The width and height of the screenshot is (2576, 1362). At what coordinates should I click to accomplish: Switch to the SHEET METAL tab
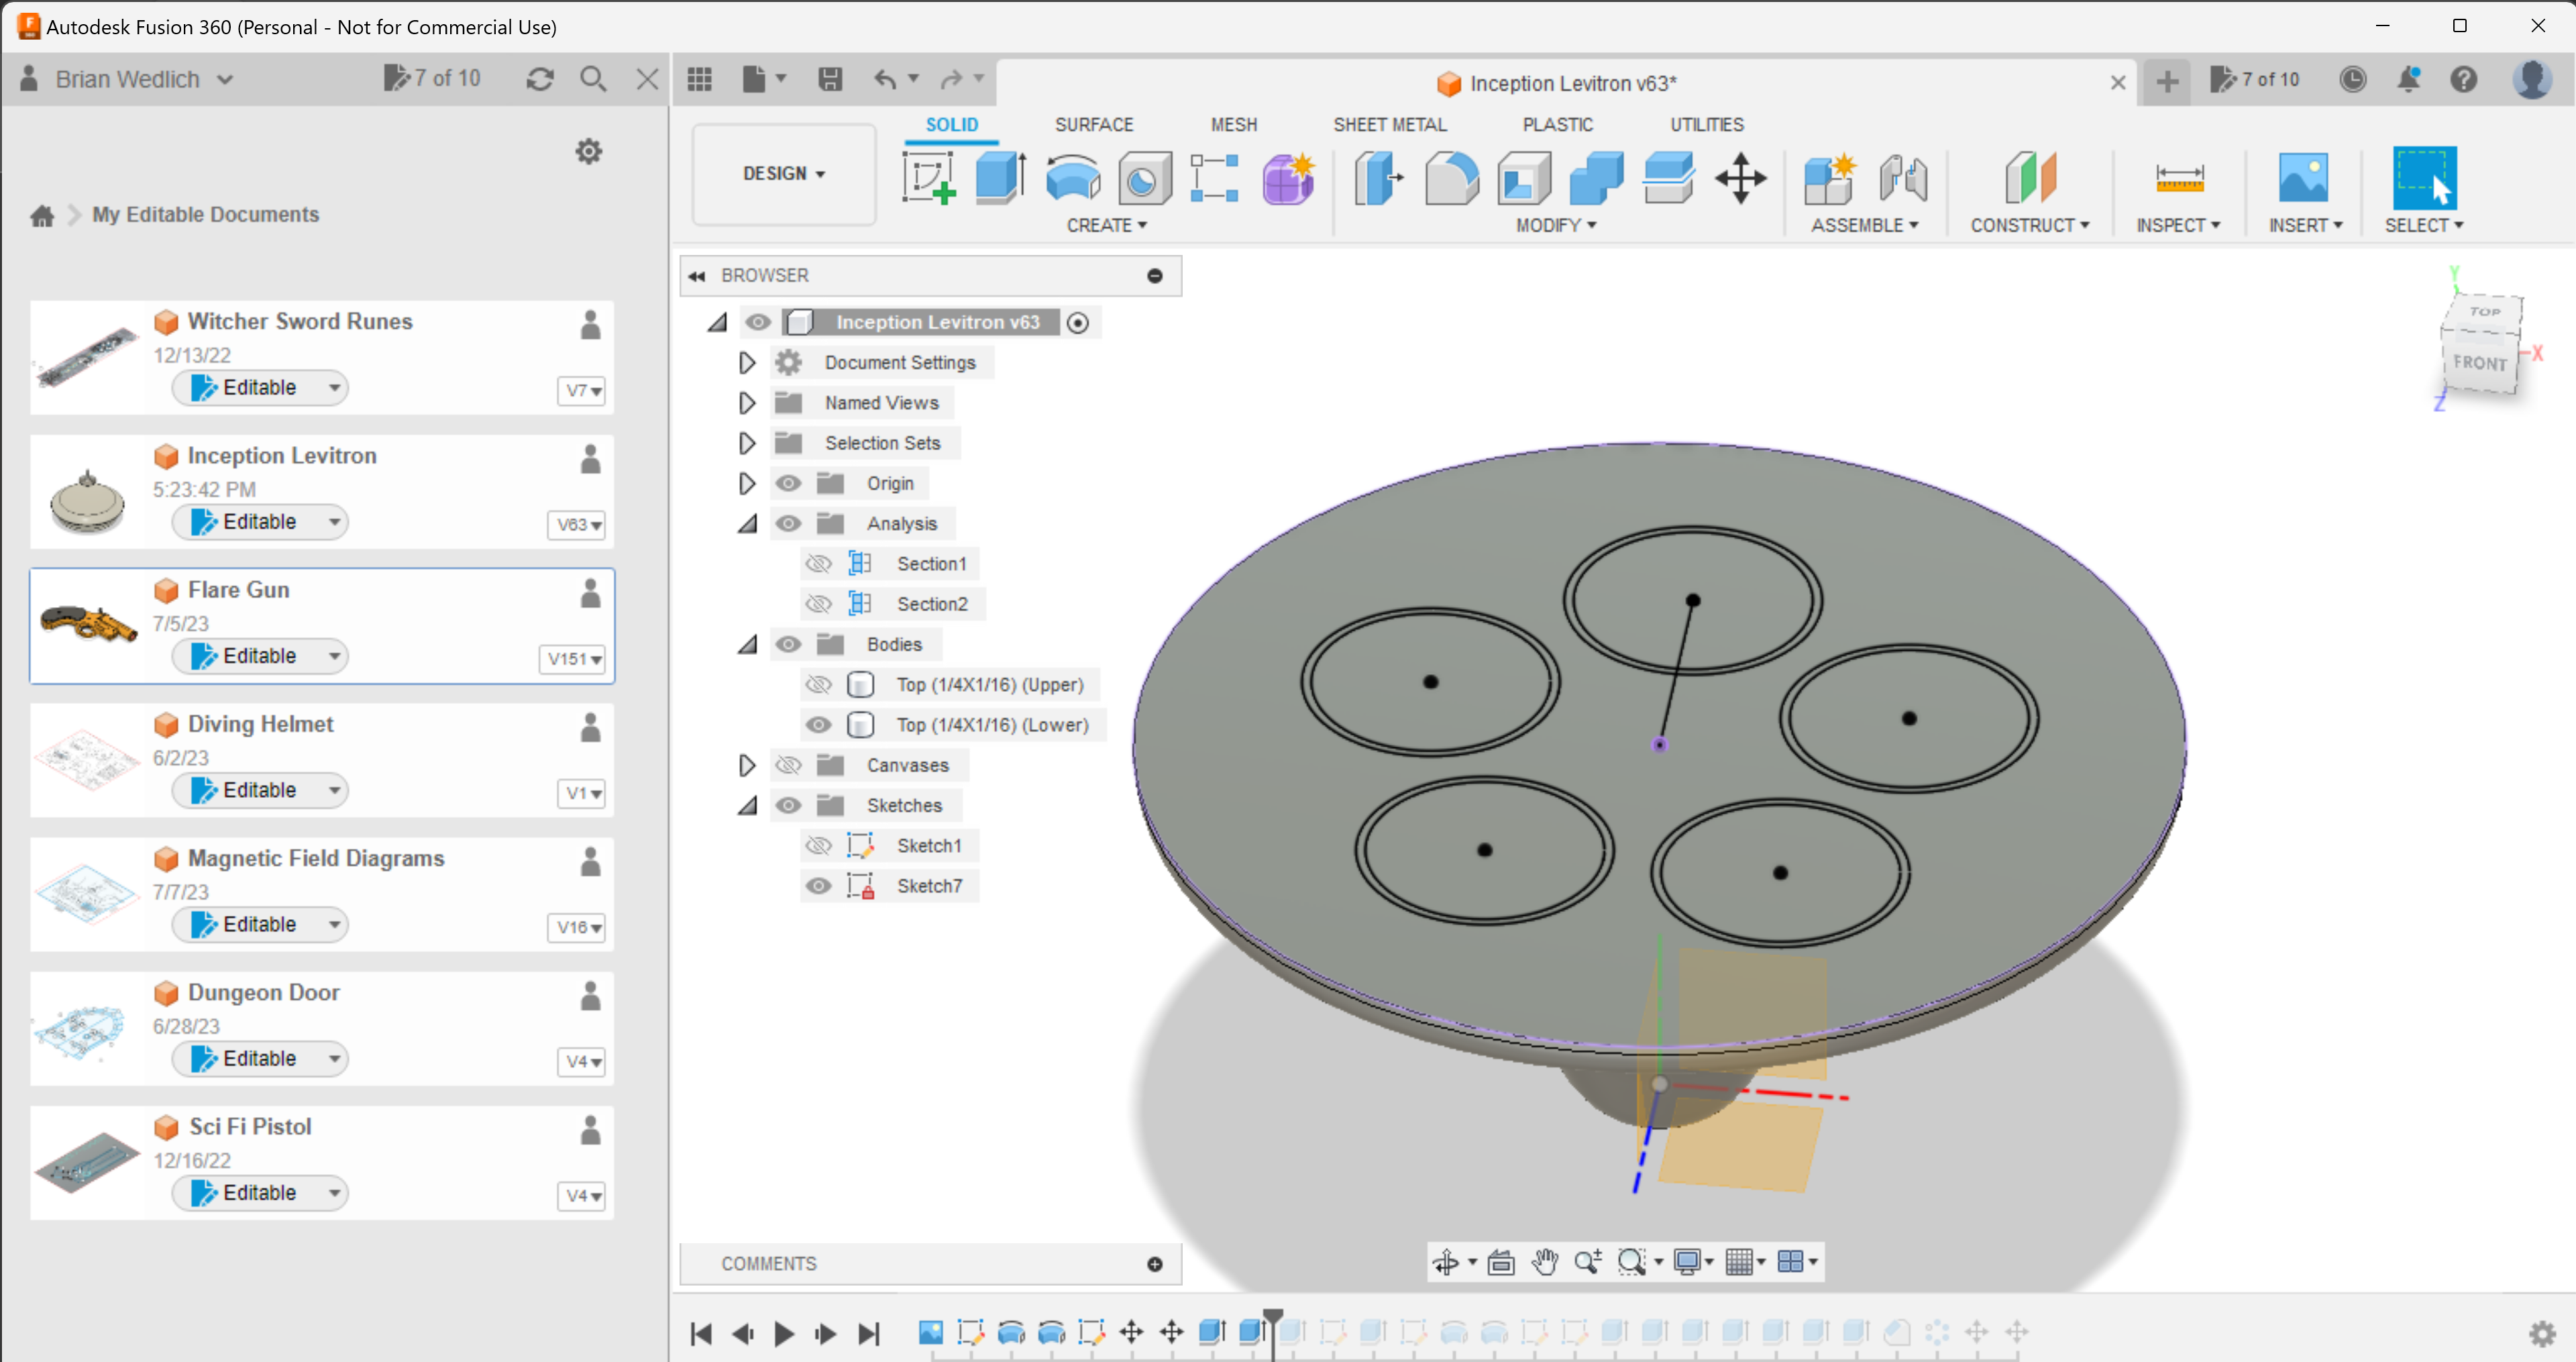coord(1390,124)
